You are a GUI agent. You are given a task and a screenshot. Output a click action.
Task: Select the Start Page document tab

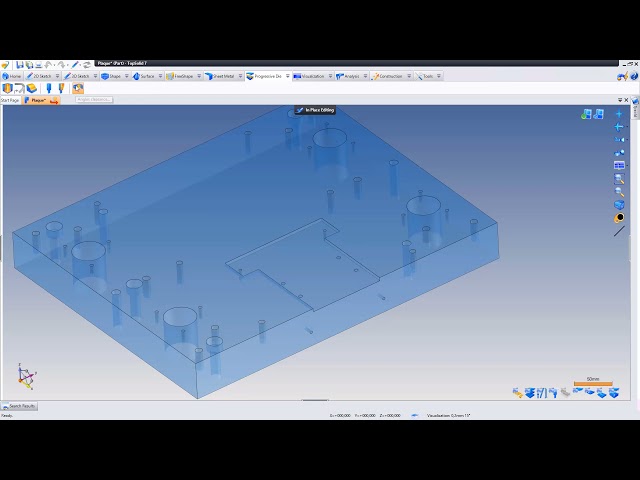[10, 100]
